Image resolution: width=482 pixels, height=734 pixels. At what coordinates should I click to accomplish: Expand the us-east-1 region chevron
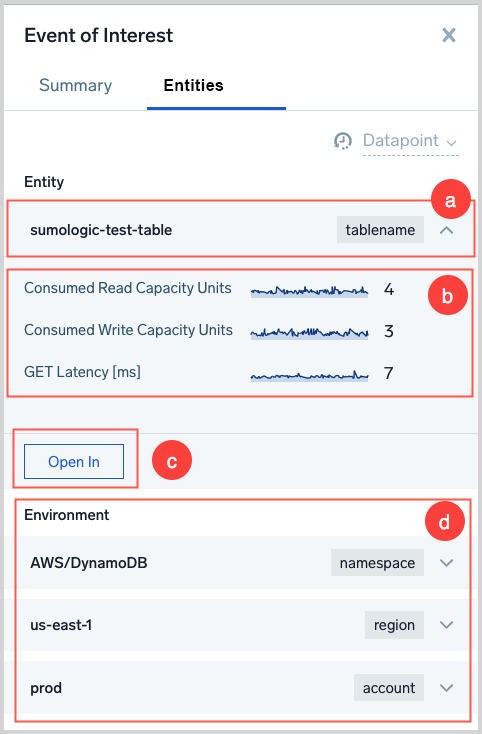coord(446,625)
